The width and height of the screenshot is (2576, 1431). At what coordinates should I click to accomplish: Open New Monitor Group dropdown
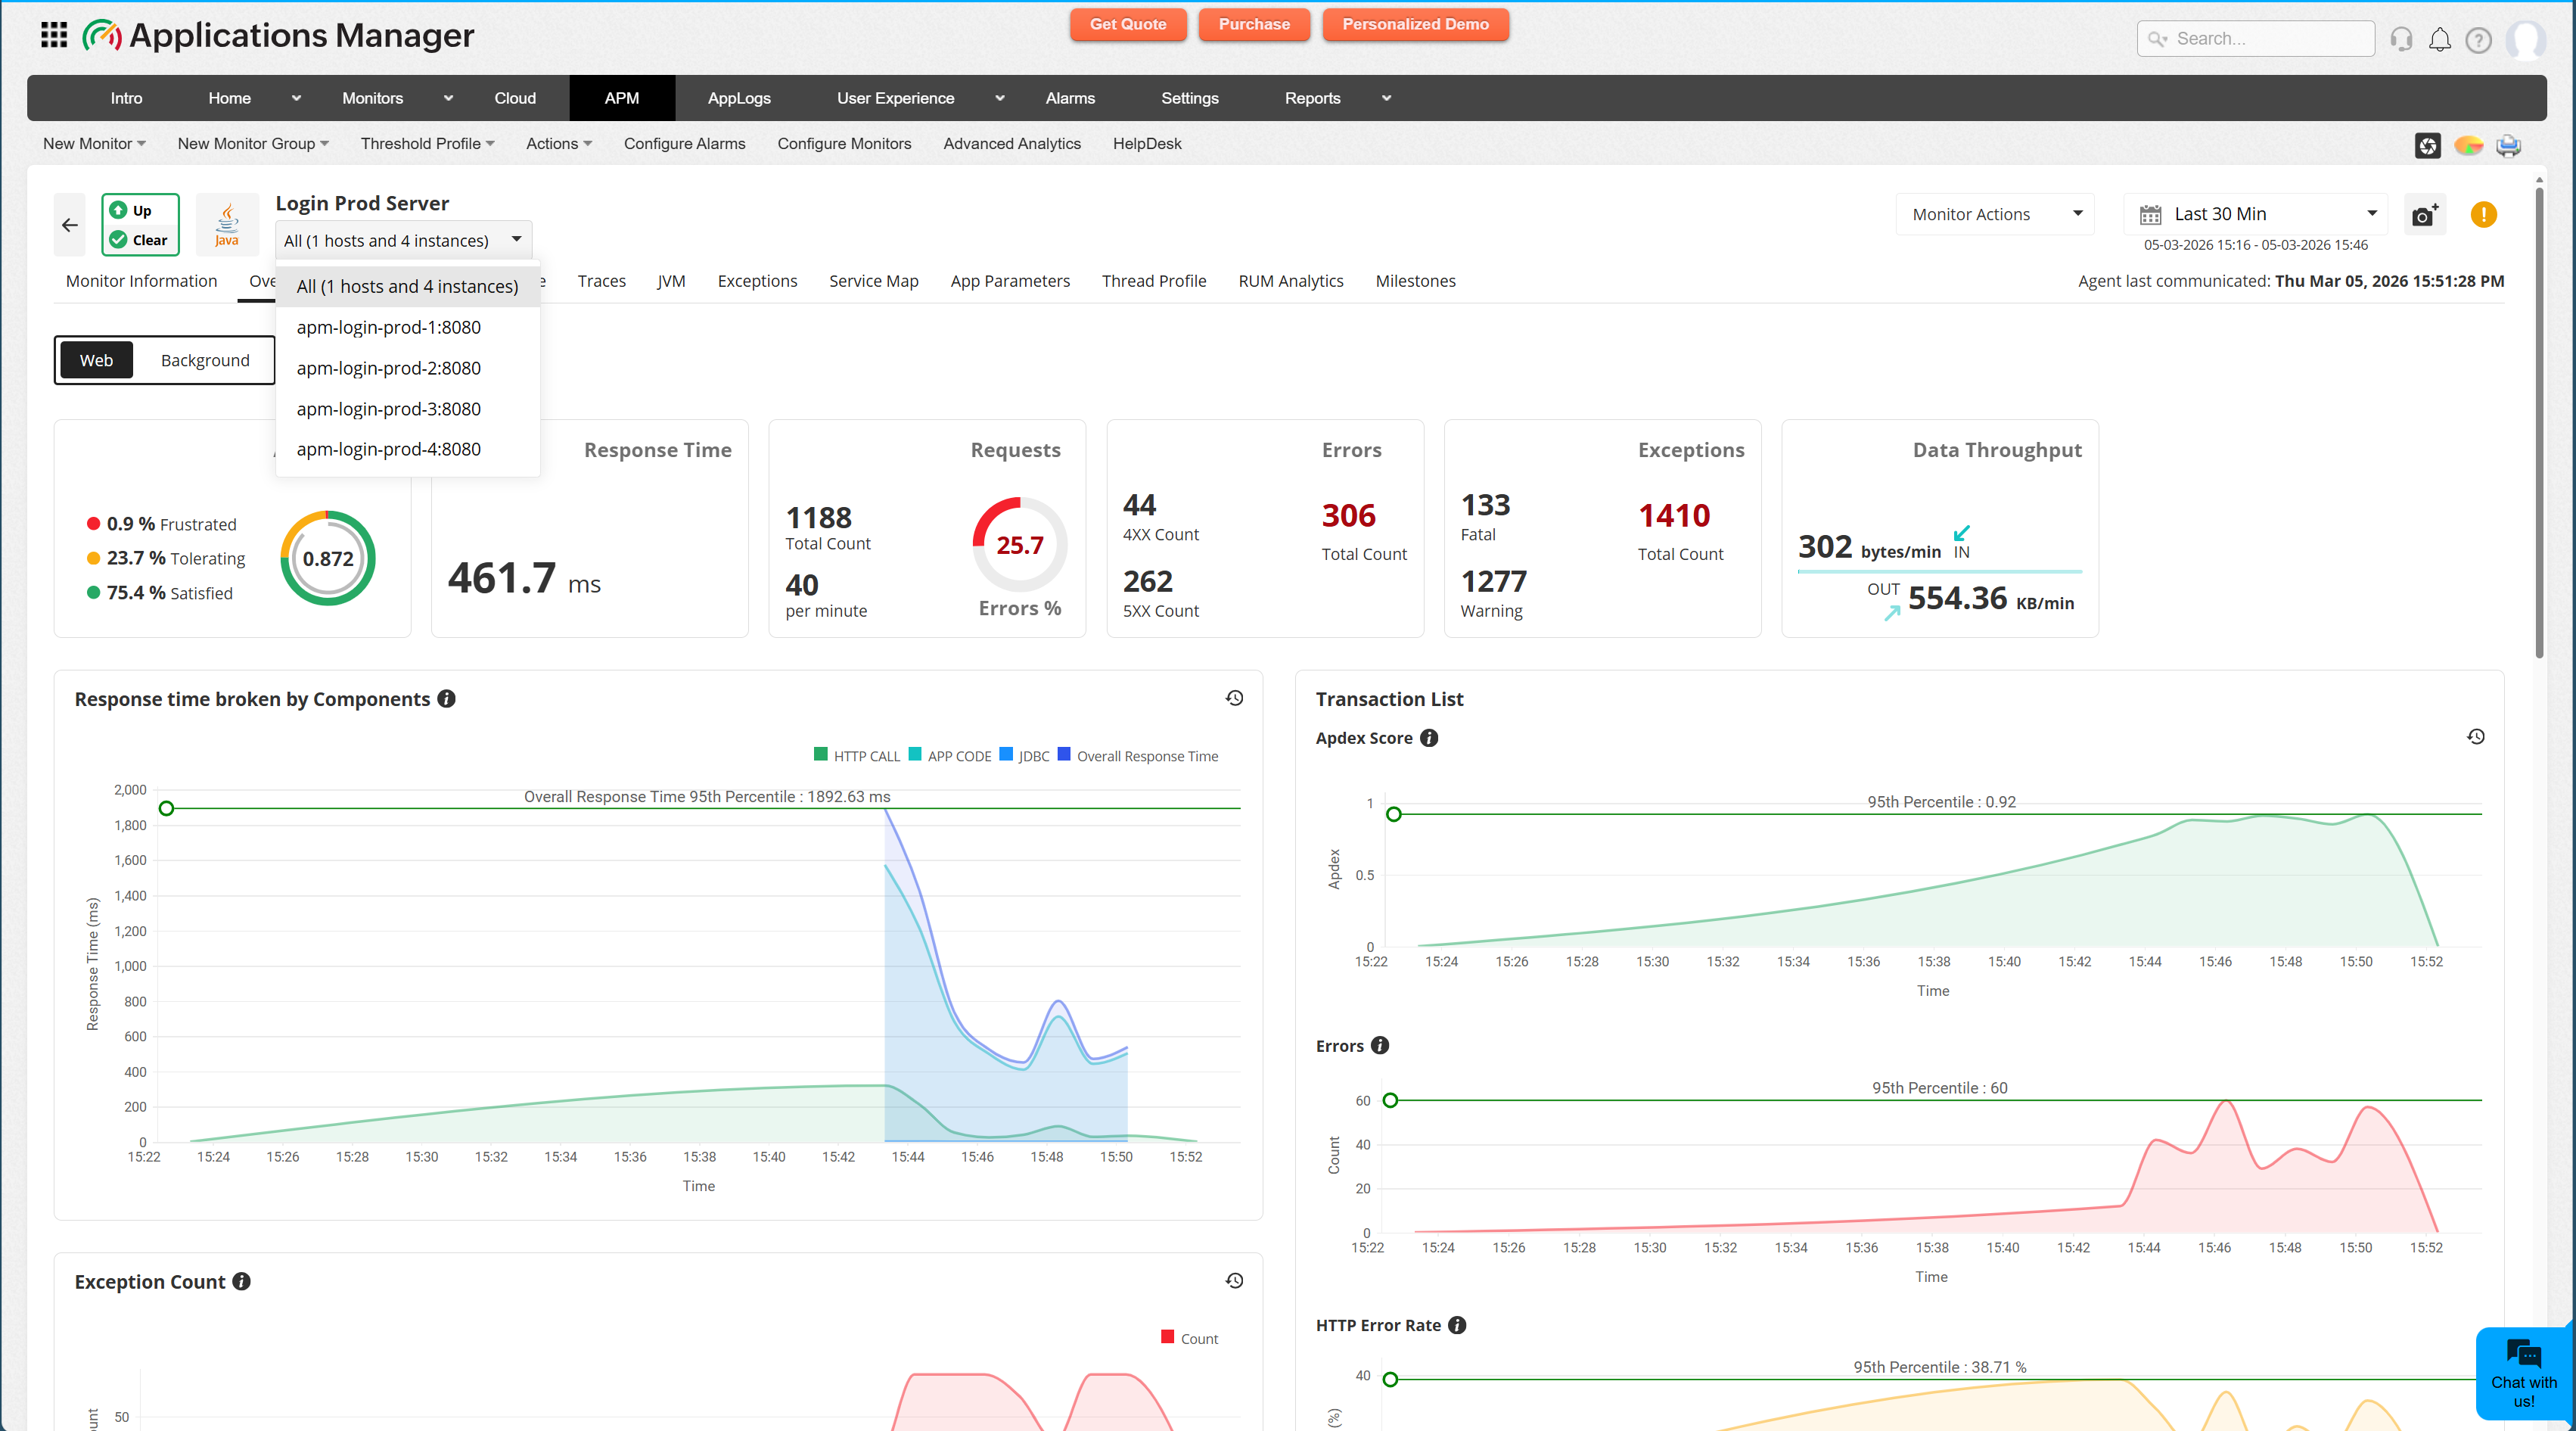point(253,144)
